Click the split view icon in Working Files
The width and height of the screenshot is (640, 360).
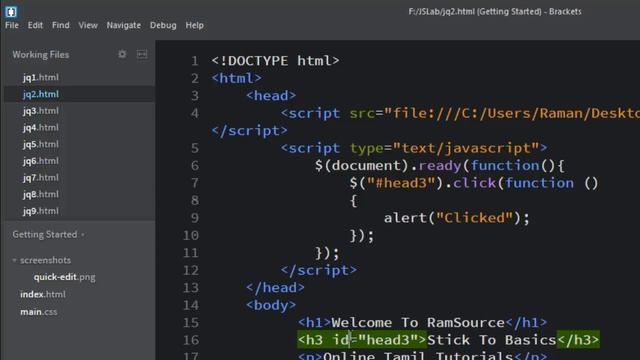click(x=142, y=54)
